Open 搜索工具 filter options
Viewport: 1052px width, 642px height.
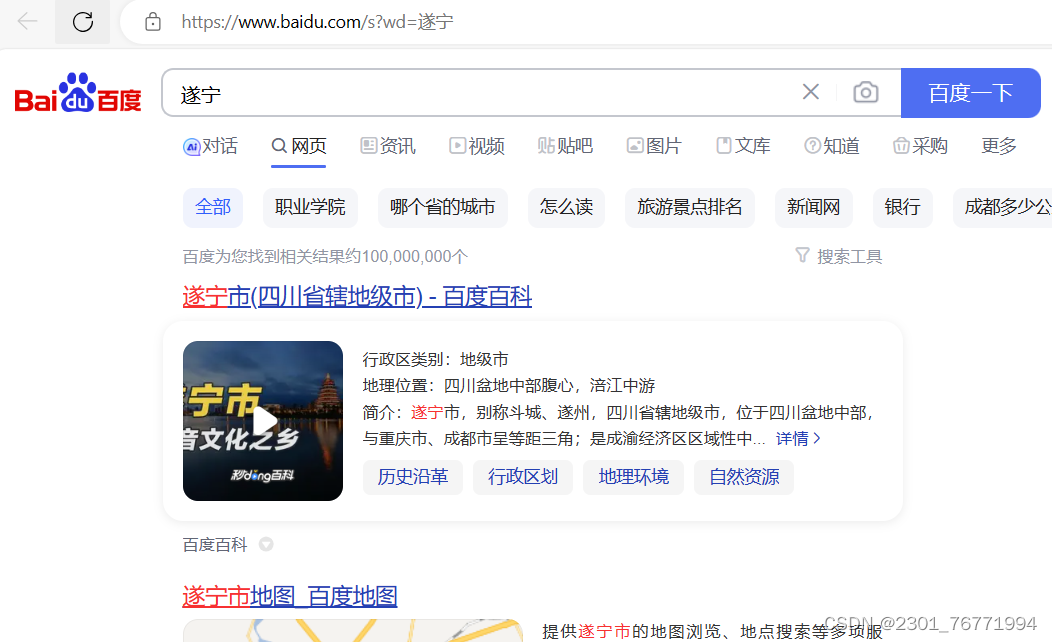[839, 256]
